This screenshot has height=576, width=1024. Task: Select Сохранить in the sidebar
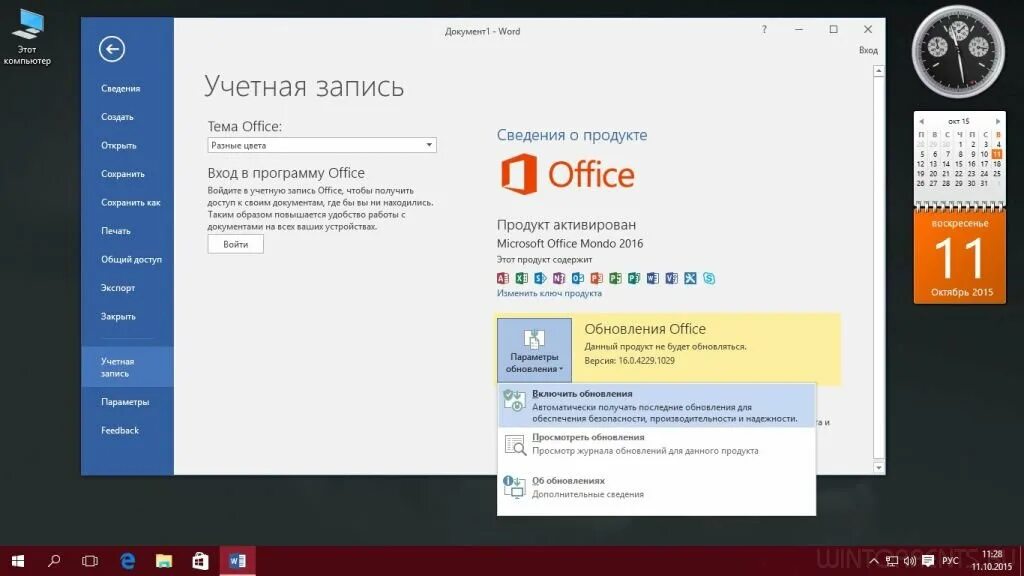(123, 174)
